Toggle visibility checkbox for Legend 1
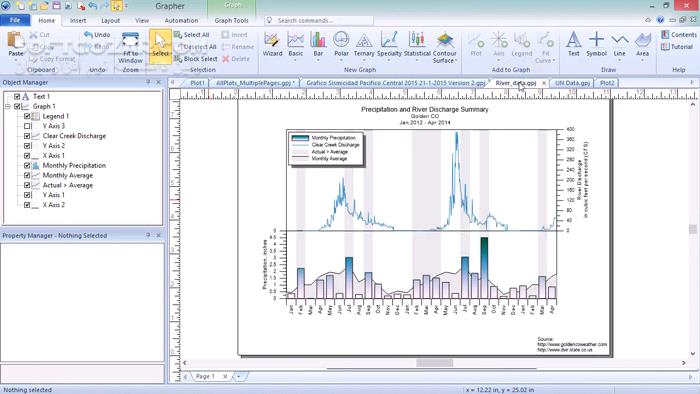Image resolution: width=700 pixels, height=394 pixels. click(27, 116)
